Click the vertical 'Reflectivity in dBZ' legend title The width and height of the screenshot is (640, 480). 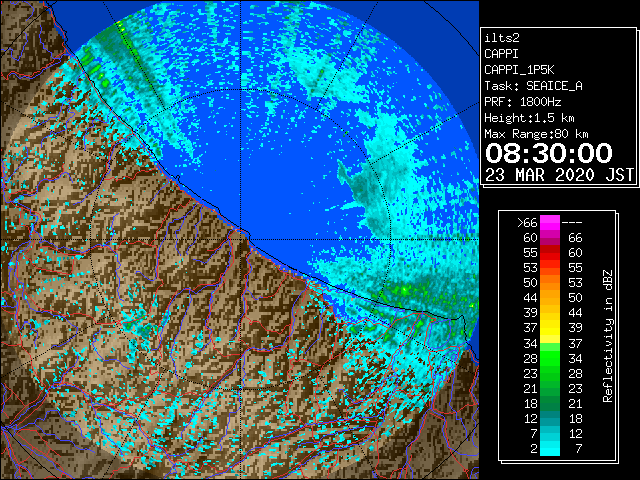608,336
